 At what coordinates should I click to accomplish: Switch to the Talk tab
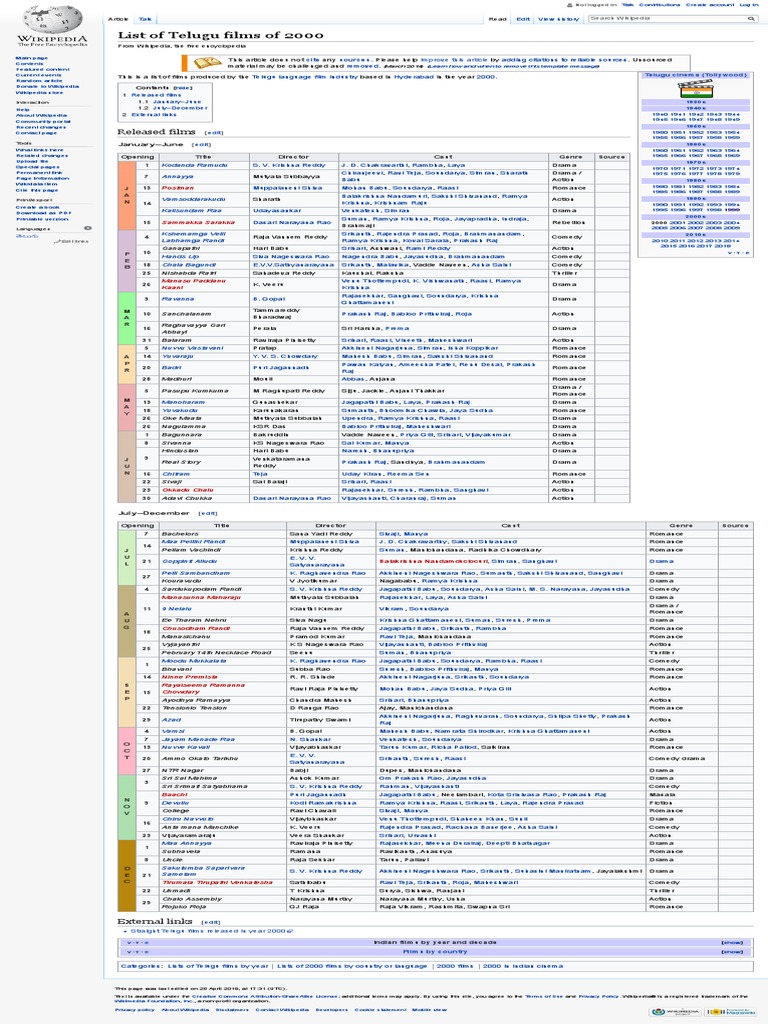point(145,19)
